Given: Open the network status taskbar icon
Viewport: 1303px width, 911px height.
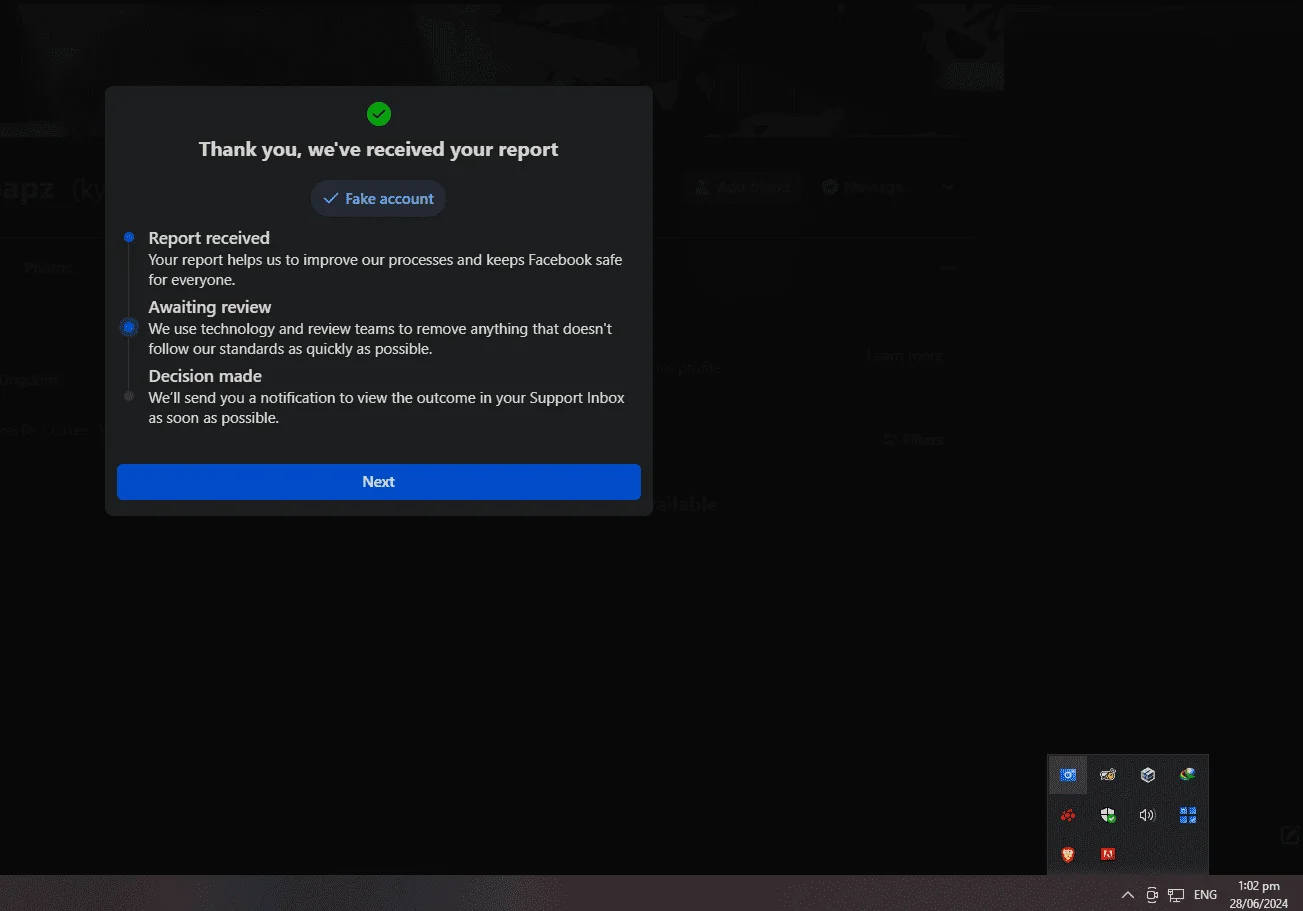Looking at the screenshot, I should pyautogui.click(x=1177, y=894).
